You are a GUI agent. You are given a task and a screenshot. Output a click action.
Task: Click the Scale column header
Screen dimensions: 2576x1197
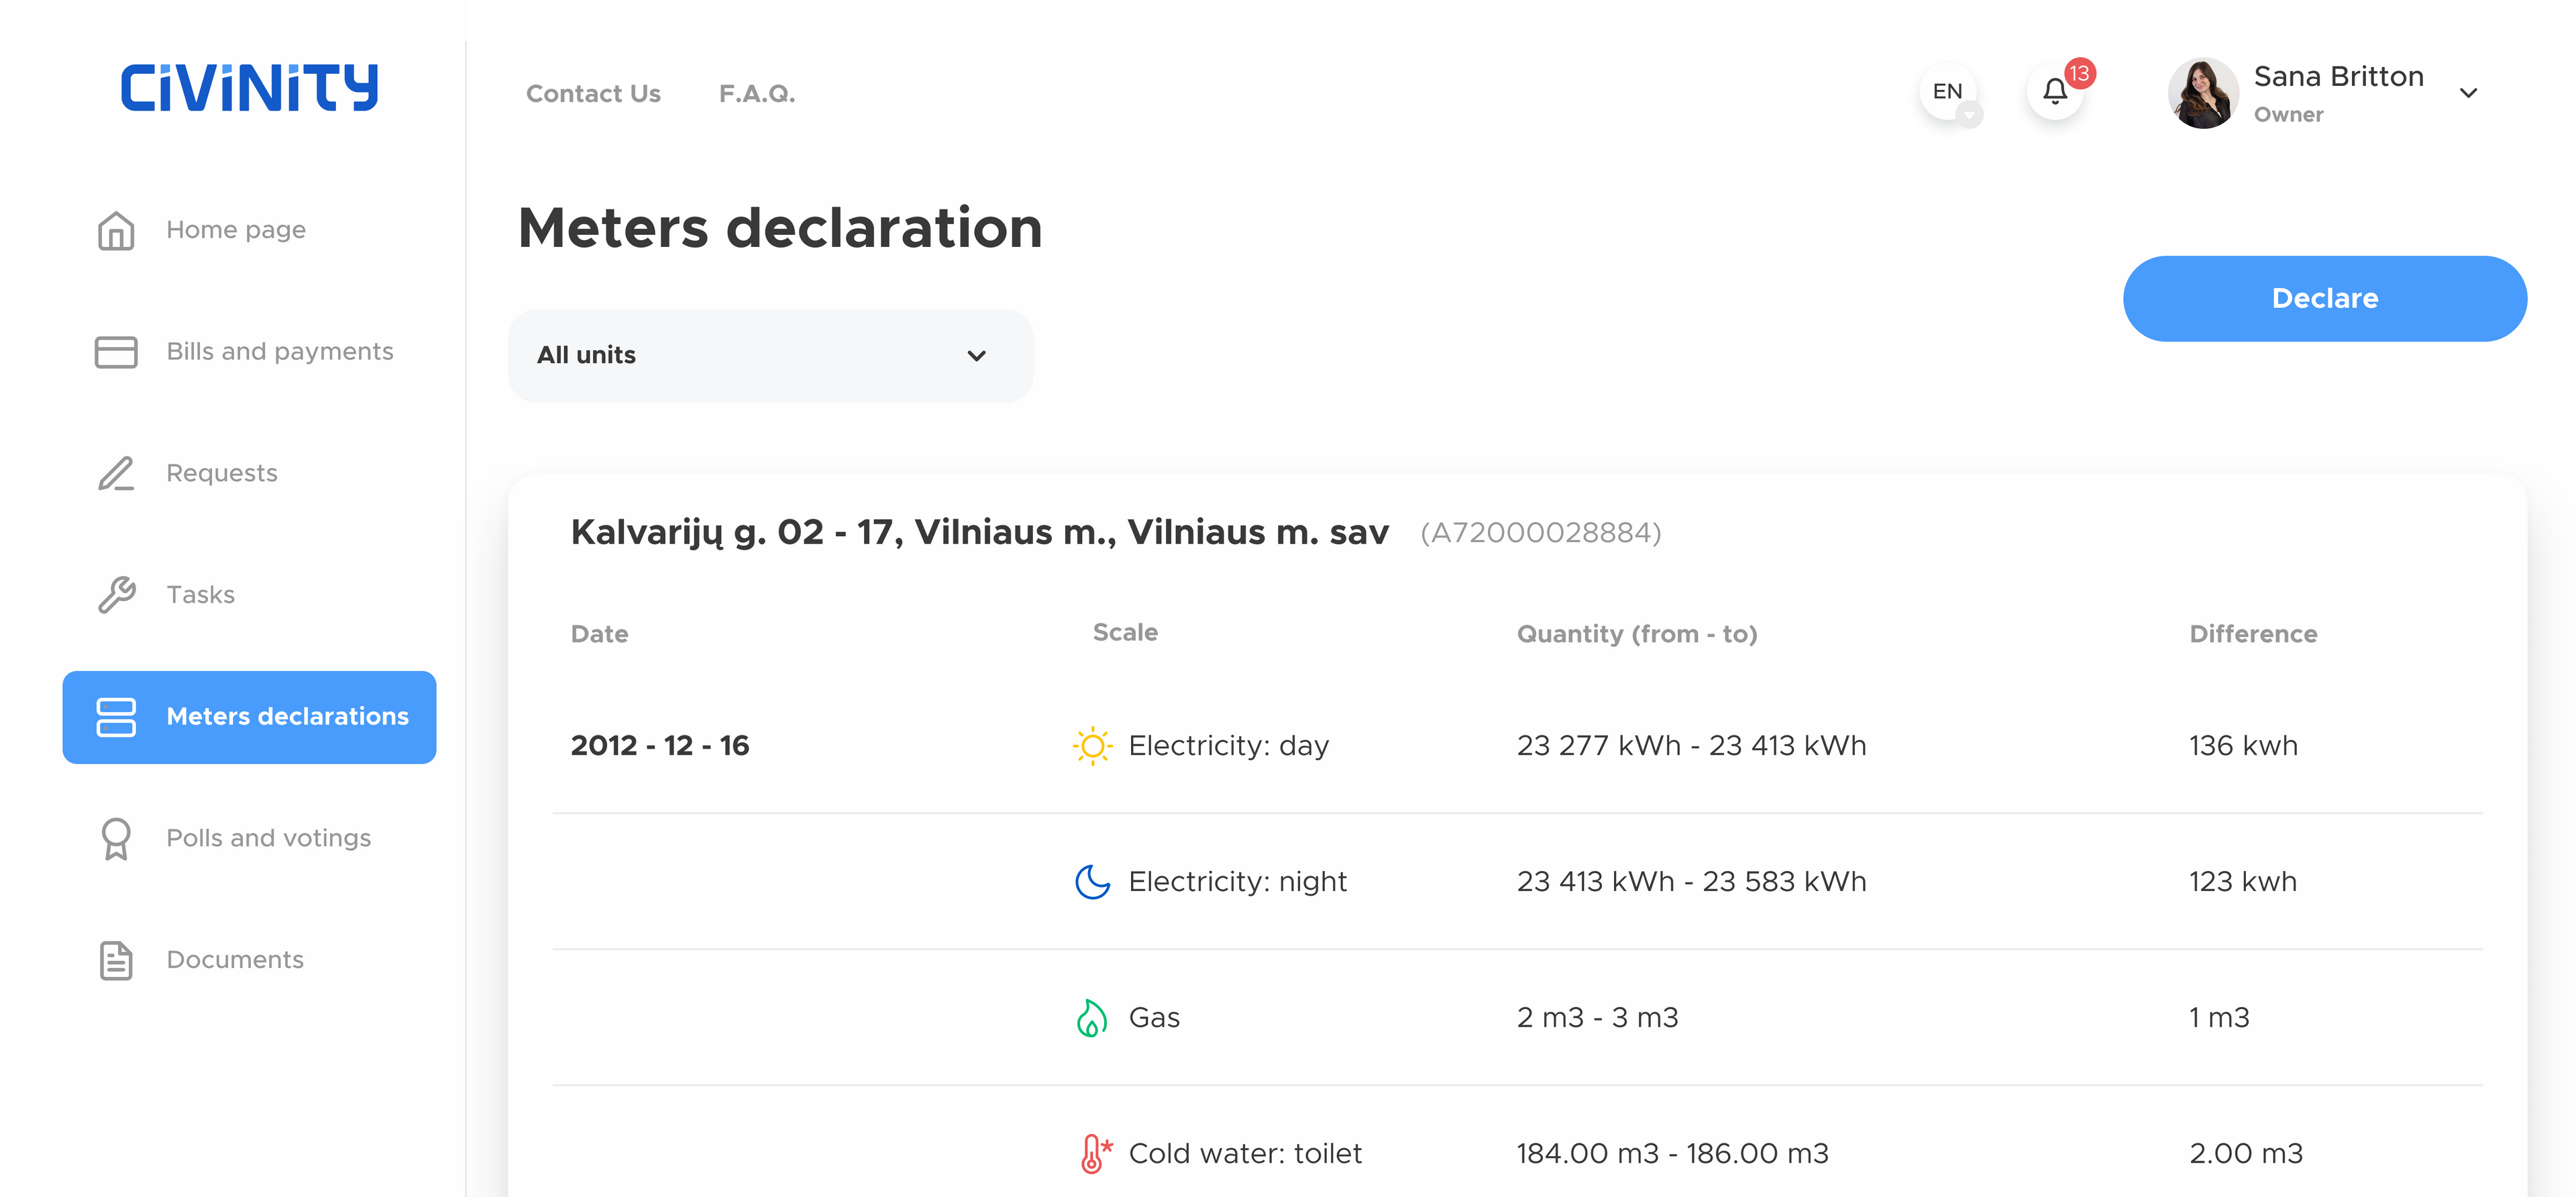click(x=1125, y=633)
